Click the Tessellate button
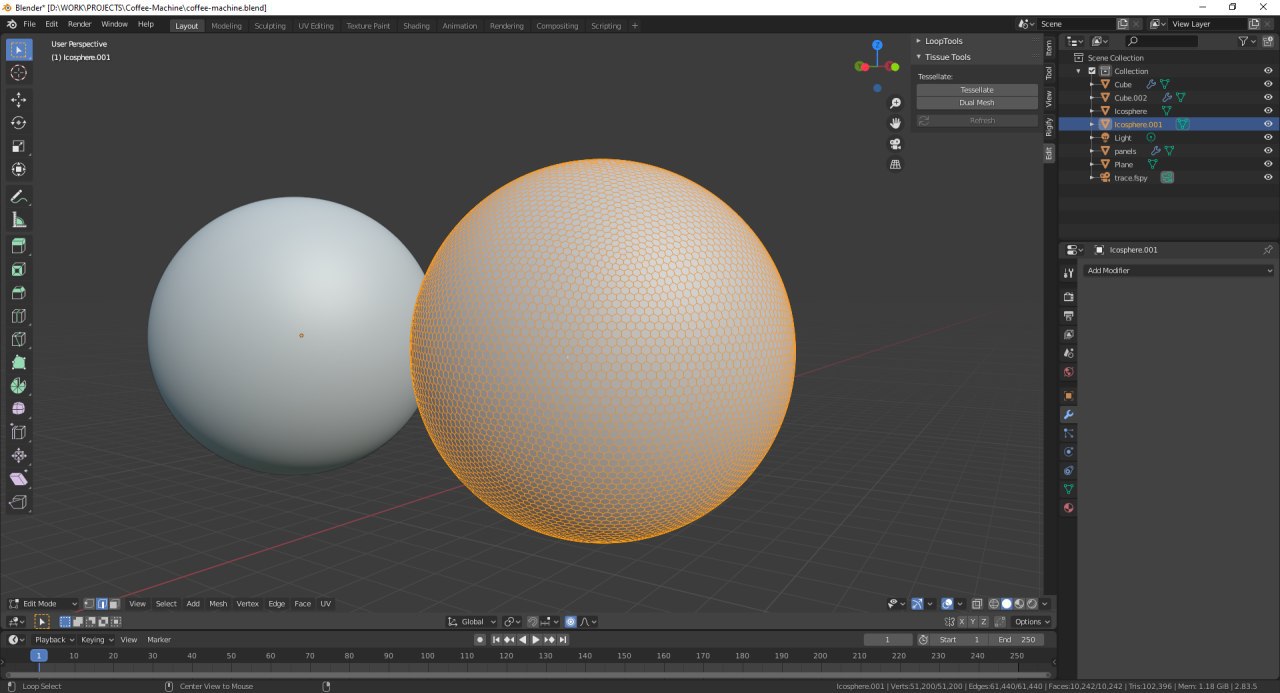The image size is (1280, 693). click(x=977, y=90)
